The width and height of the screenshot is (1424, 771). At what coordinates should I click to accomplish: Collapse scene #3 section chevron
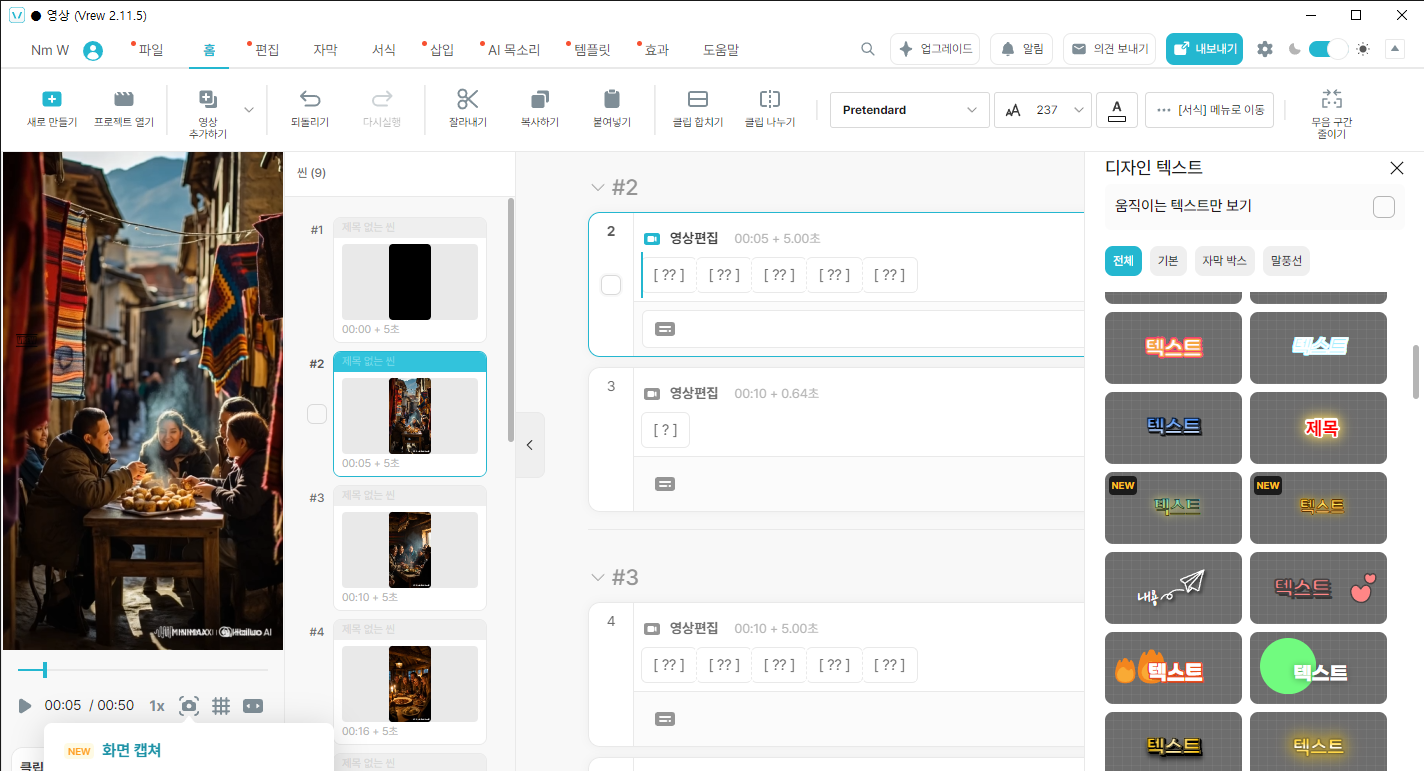pos(598,577)
